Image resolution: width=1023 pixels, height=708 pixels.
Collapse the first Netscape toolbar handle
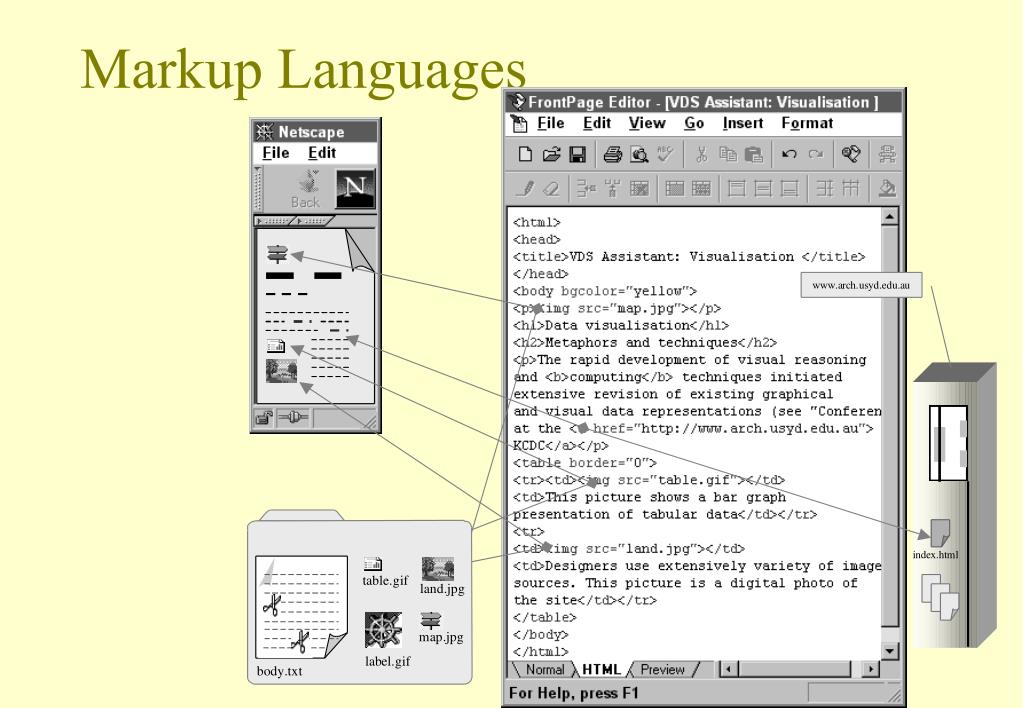274,221
